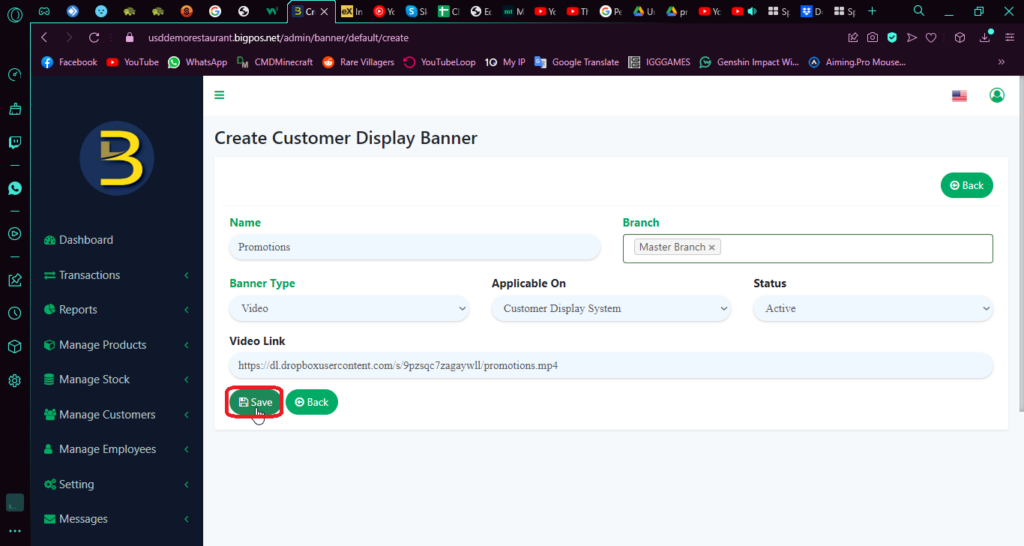1024x546 pixels.
Task: Open the Genshin Impact Wiki bookmark
Action: [x=749, y=63]
